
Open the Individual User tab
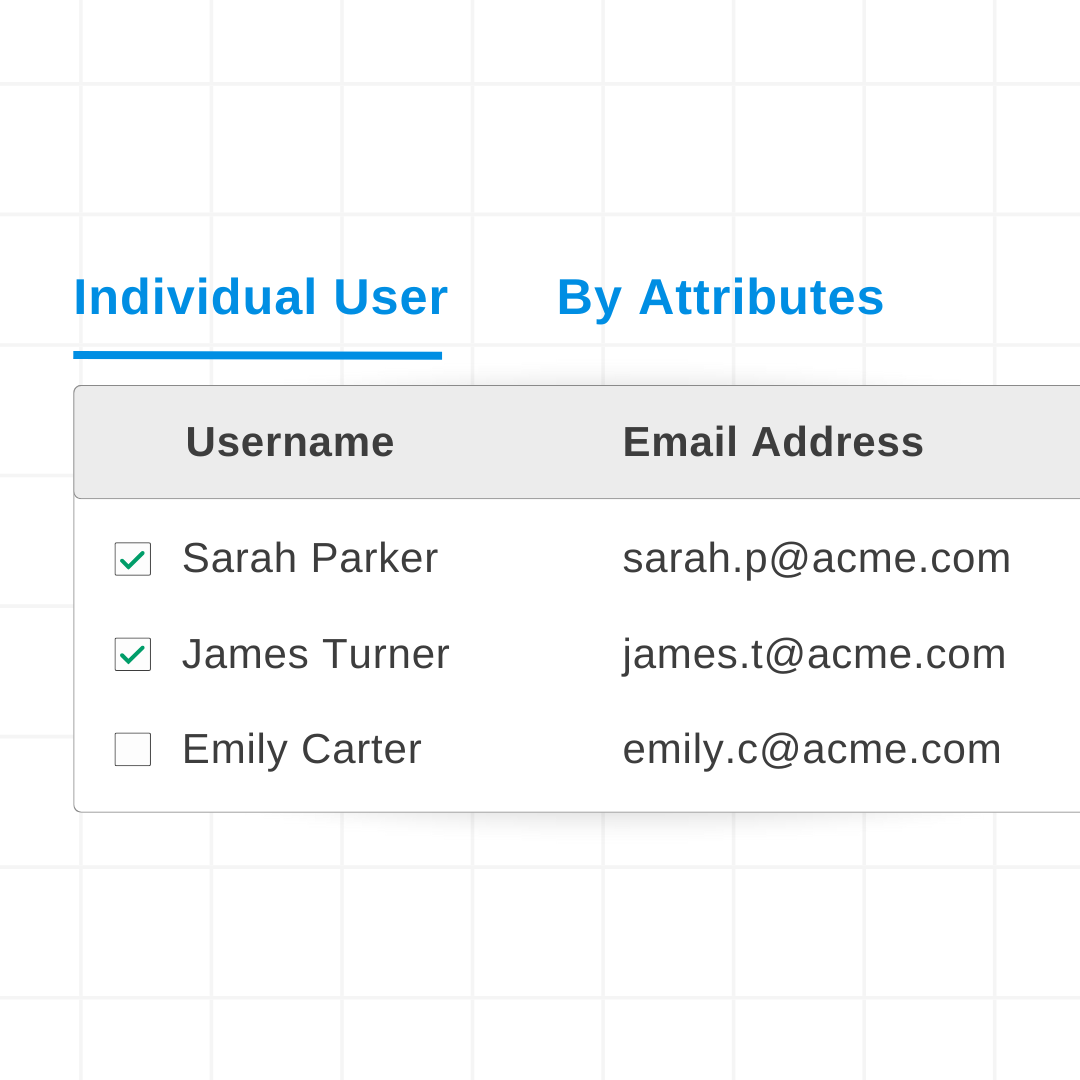click(x=260, y=298)
